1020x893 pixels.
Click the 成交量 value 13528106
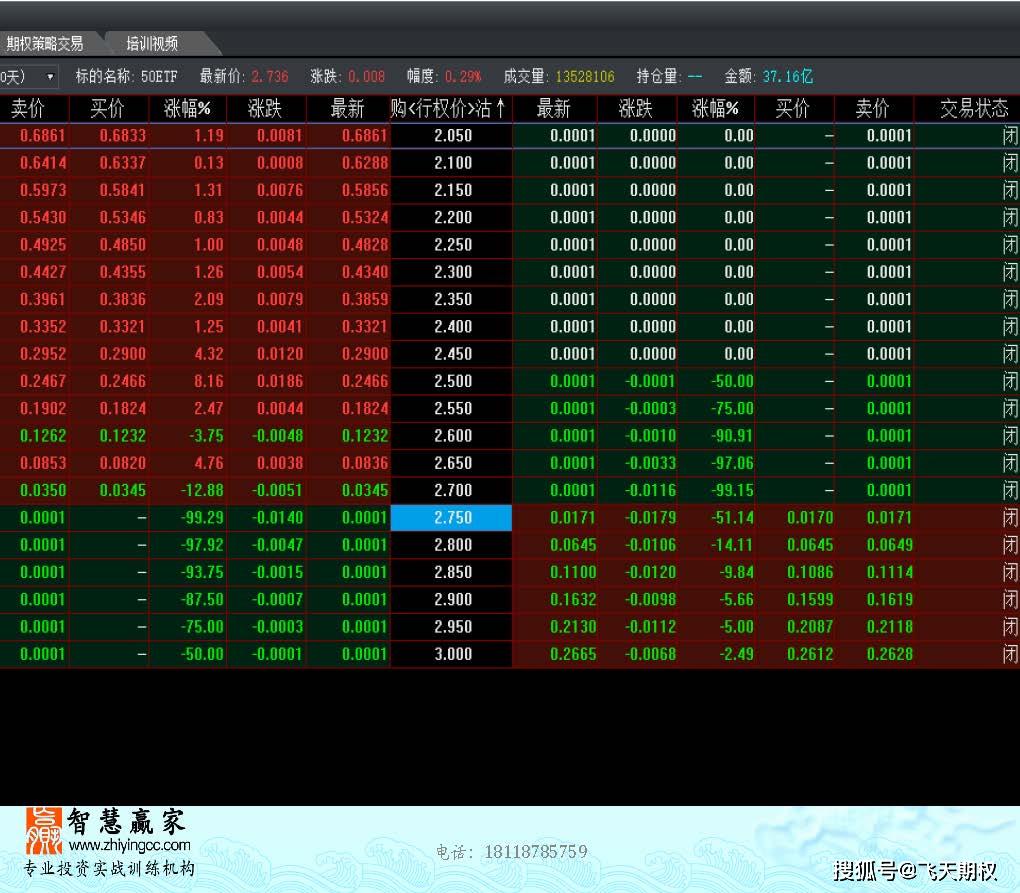tap(585, 77)
